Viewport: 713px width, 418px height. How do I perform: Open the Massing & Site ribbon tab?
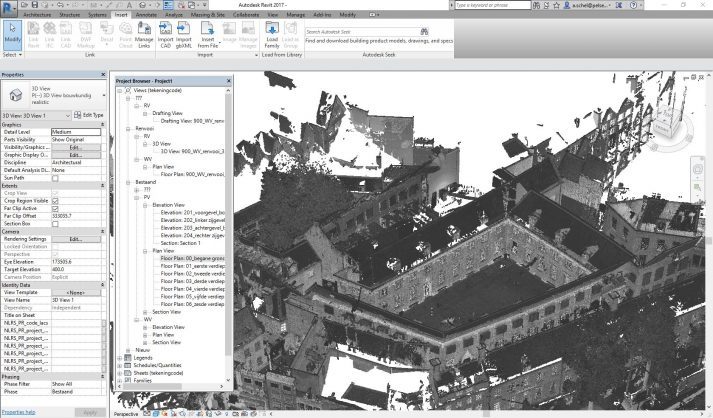point(207,15)
